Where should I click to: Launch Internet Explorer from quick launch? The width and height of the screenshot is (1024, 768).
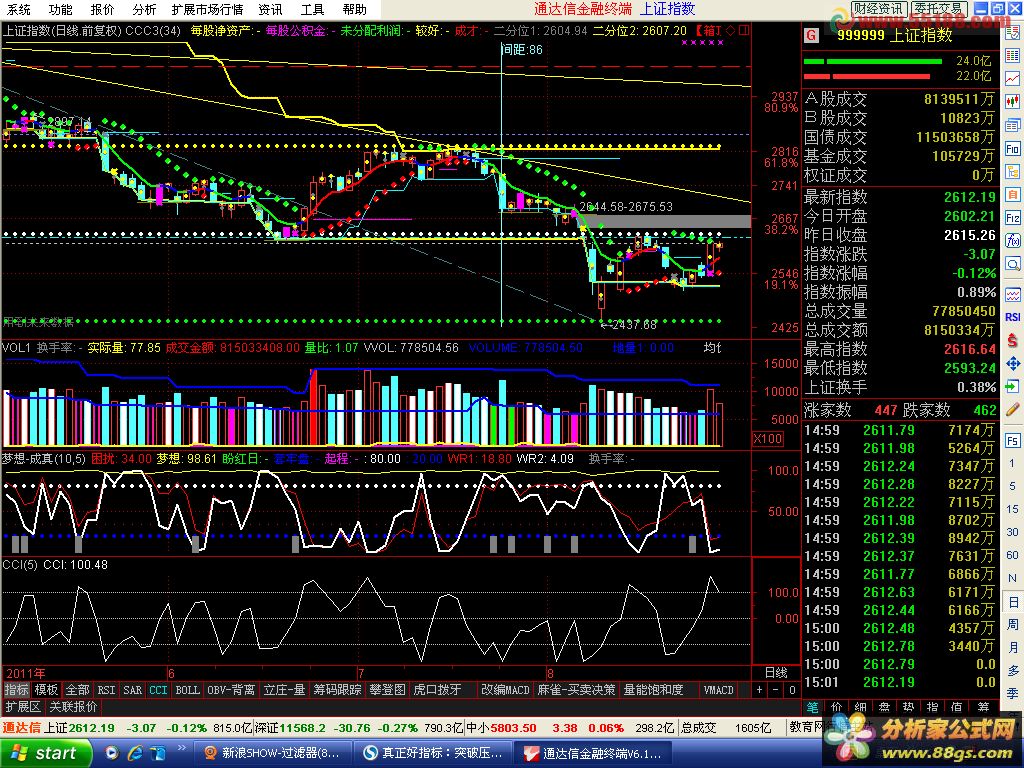(x=135, y=753)
